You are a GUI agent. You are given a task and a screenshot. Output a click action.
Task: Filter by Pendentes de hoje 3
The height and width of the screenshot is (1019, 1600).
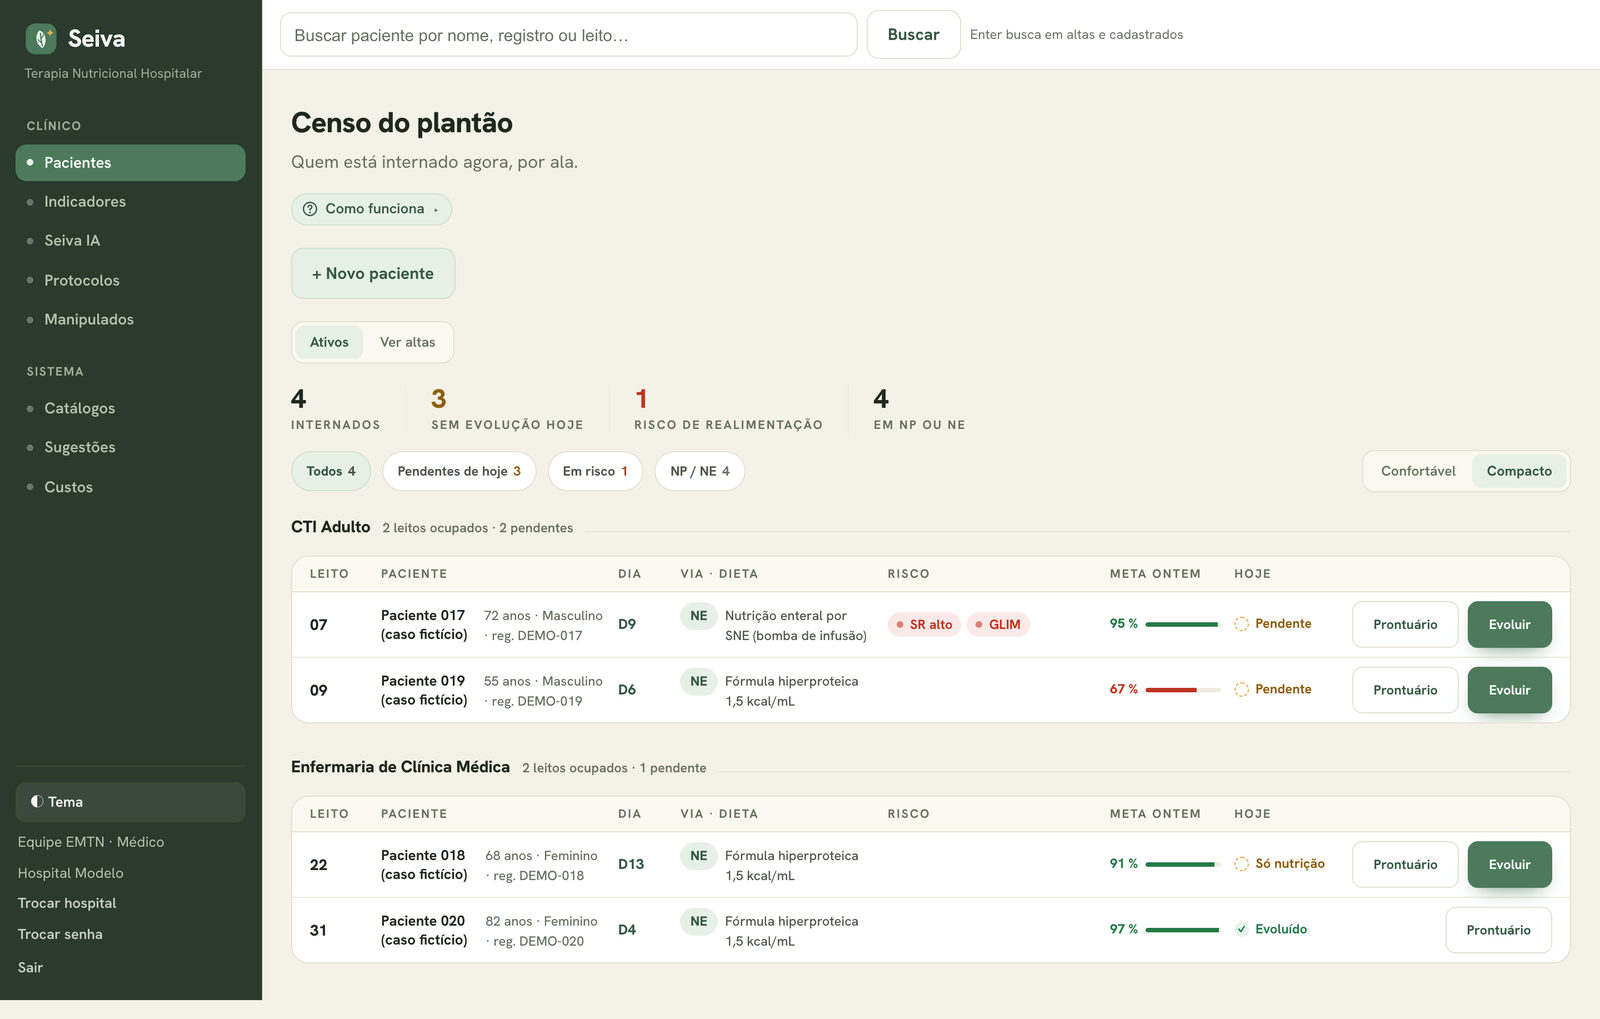point(459,471)
